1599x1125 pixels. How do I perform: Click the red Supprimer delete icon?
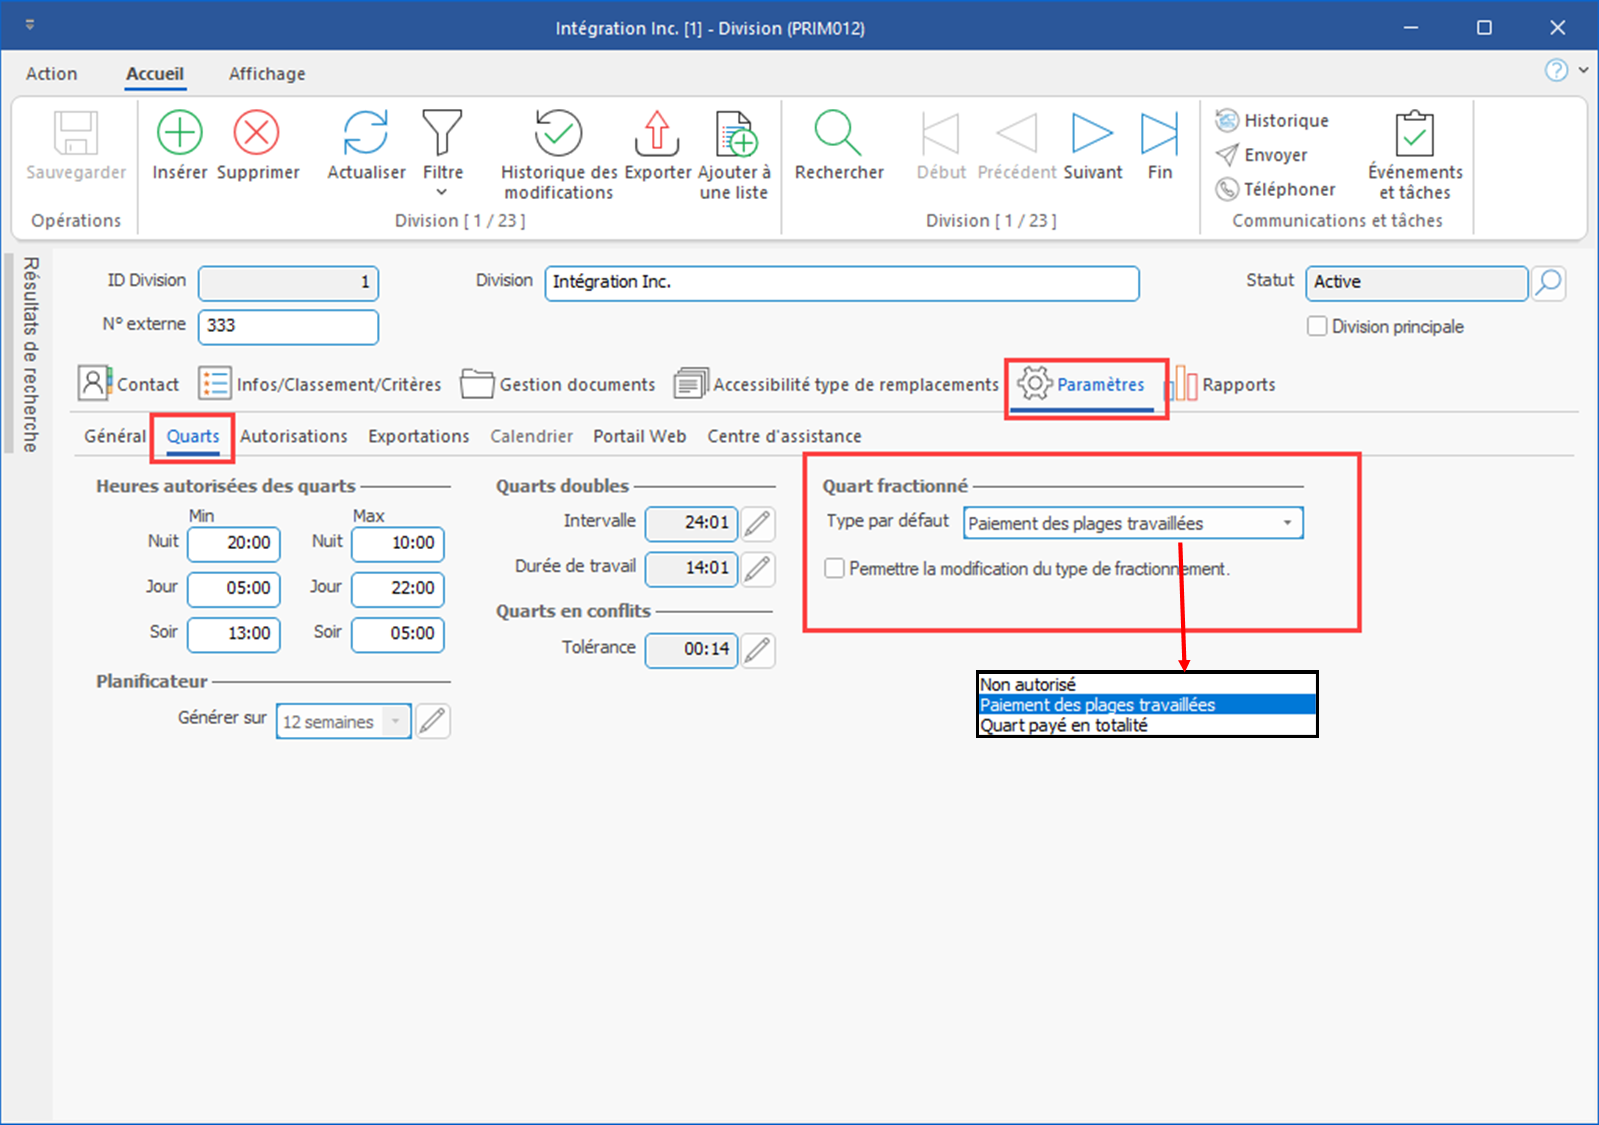pos(257,133)
